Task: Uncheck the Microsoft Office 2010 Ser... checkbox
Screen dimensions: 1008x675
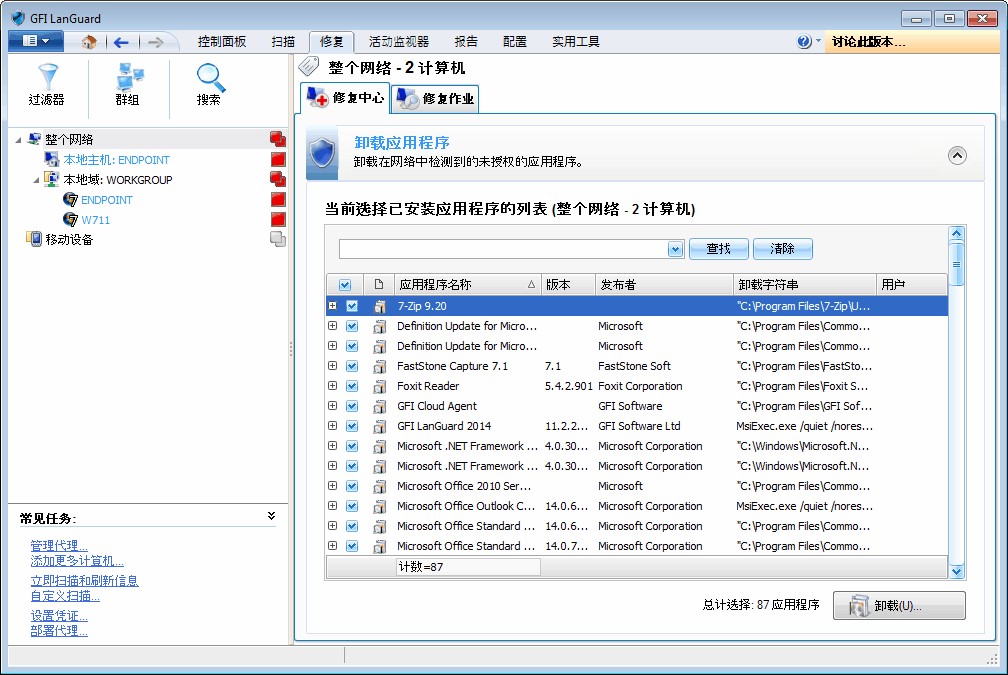Action: click(352, 486)
